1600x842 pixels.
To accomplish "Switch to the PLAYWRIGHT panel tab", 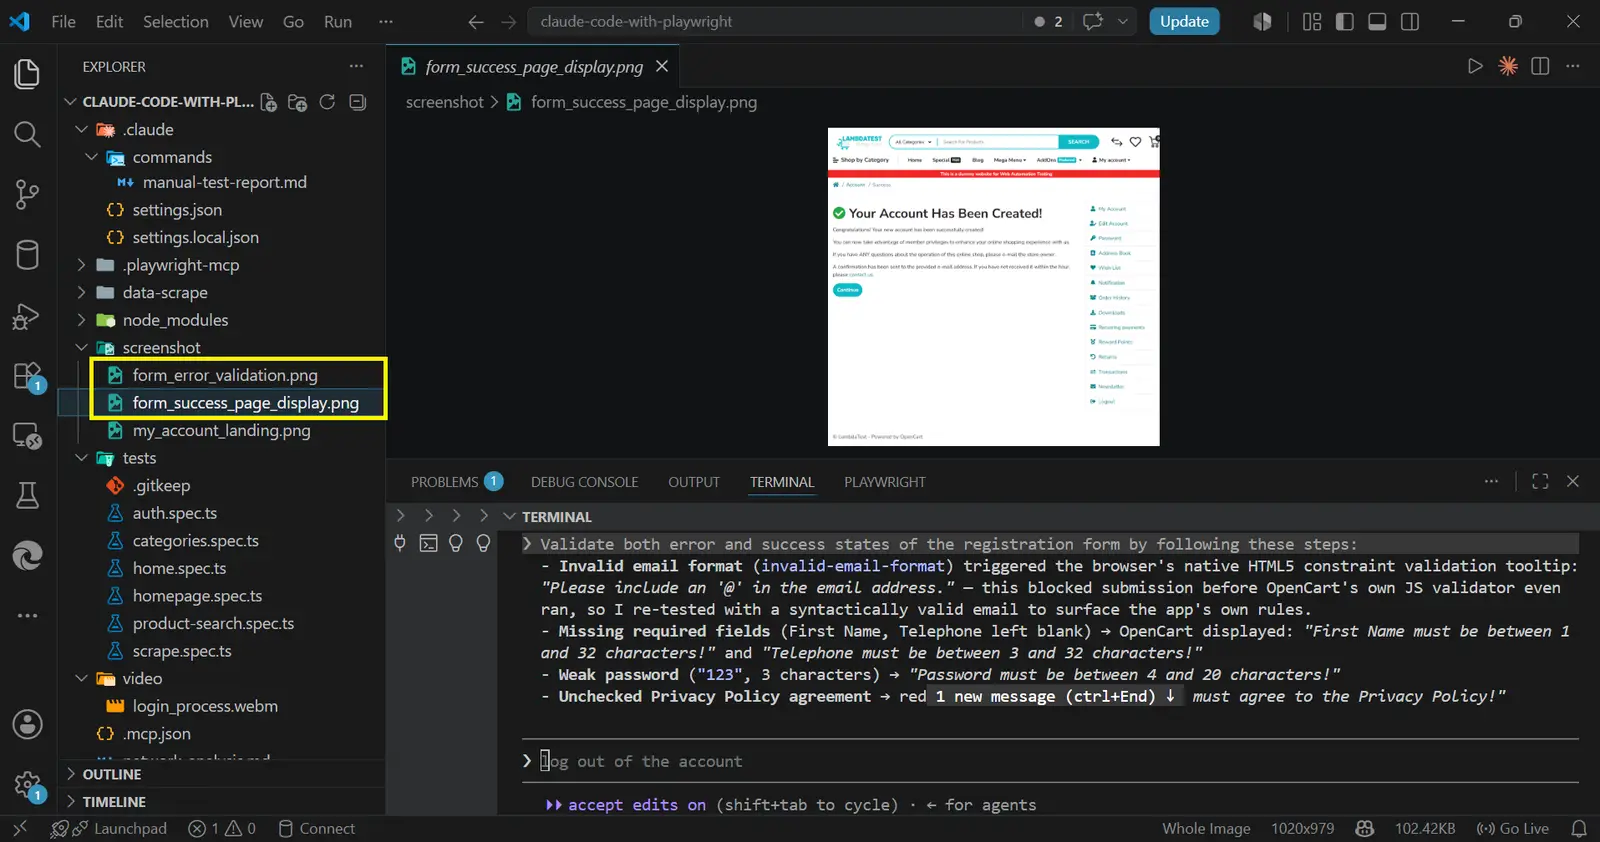I will 885,482.
